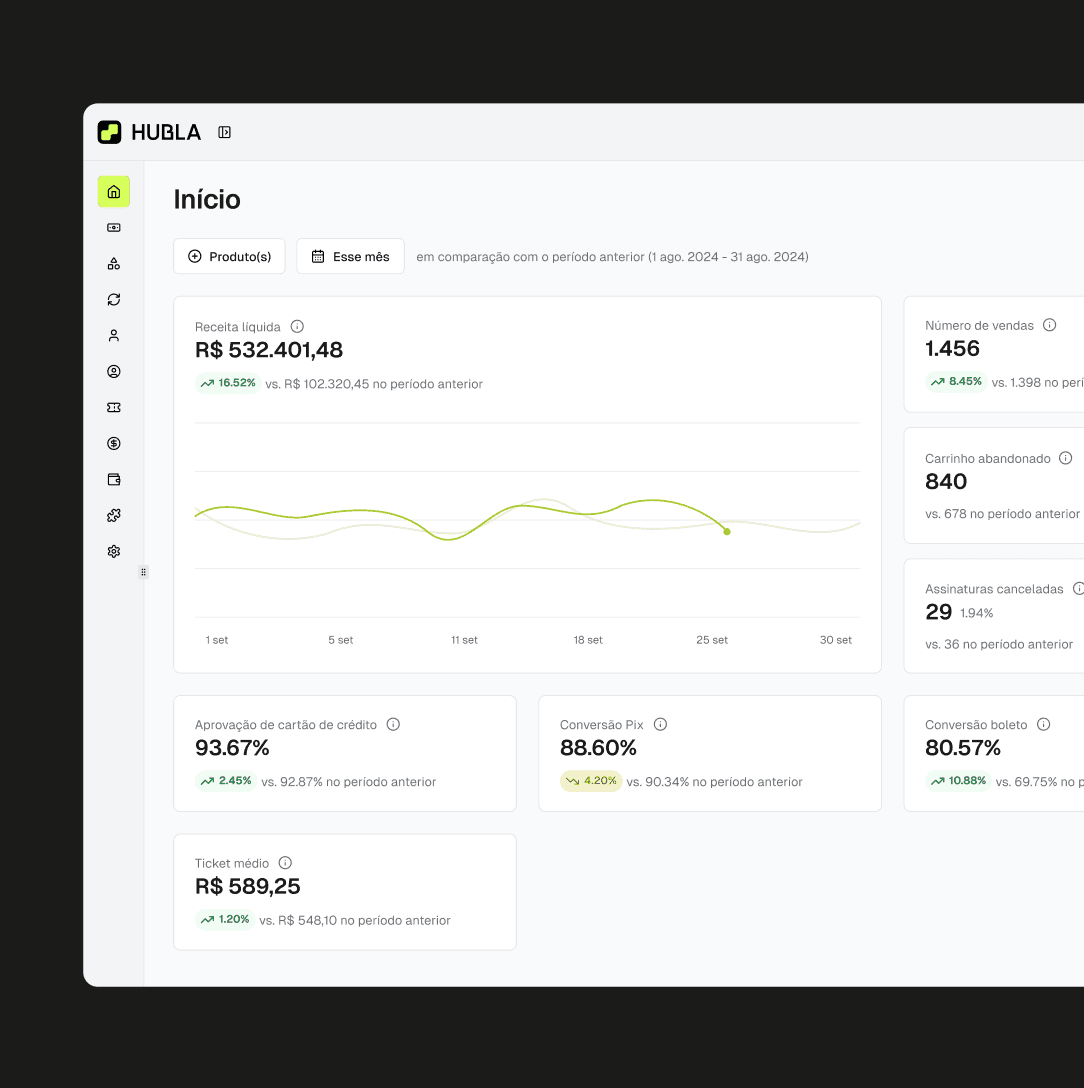Screen dimensions: 1084x1088
Task: Click the comparison period text (1 ago. 2024)
Action: click(612, 257)
